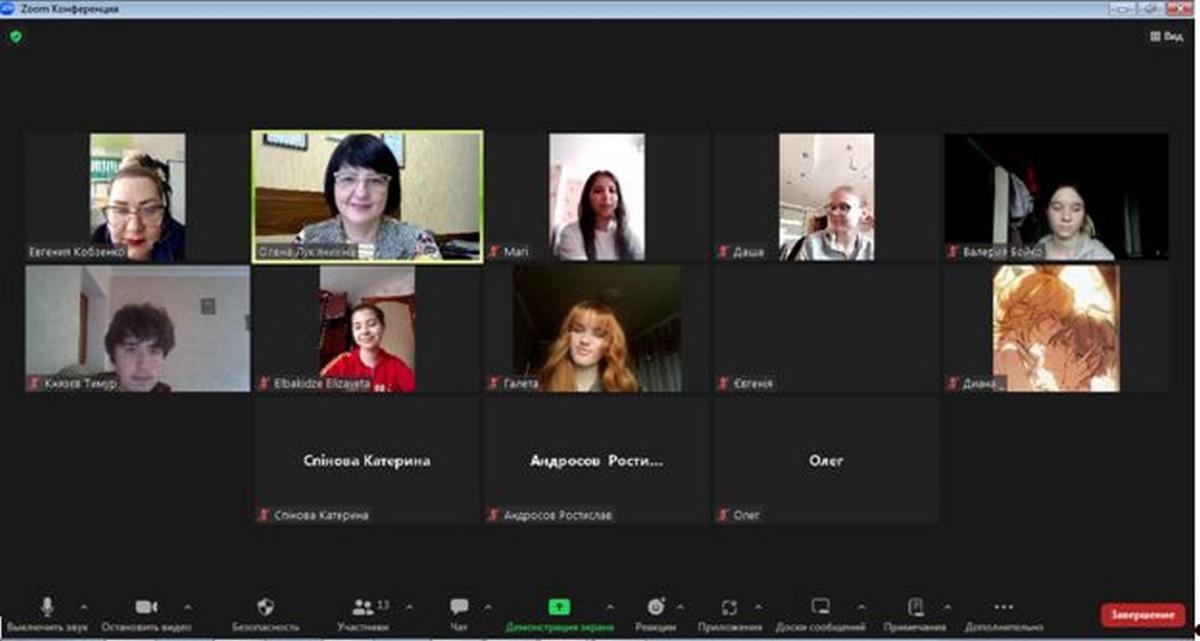The image size is (1200, 641).
Task: Open the Реакции reactions icon
Action: coord(656,606)
